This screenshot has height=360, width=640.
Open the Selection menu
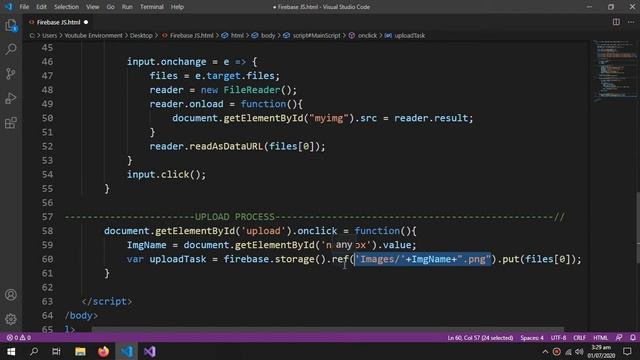66,7
